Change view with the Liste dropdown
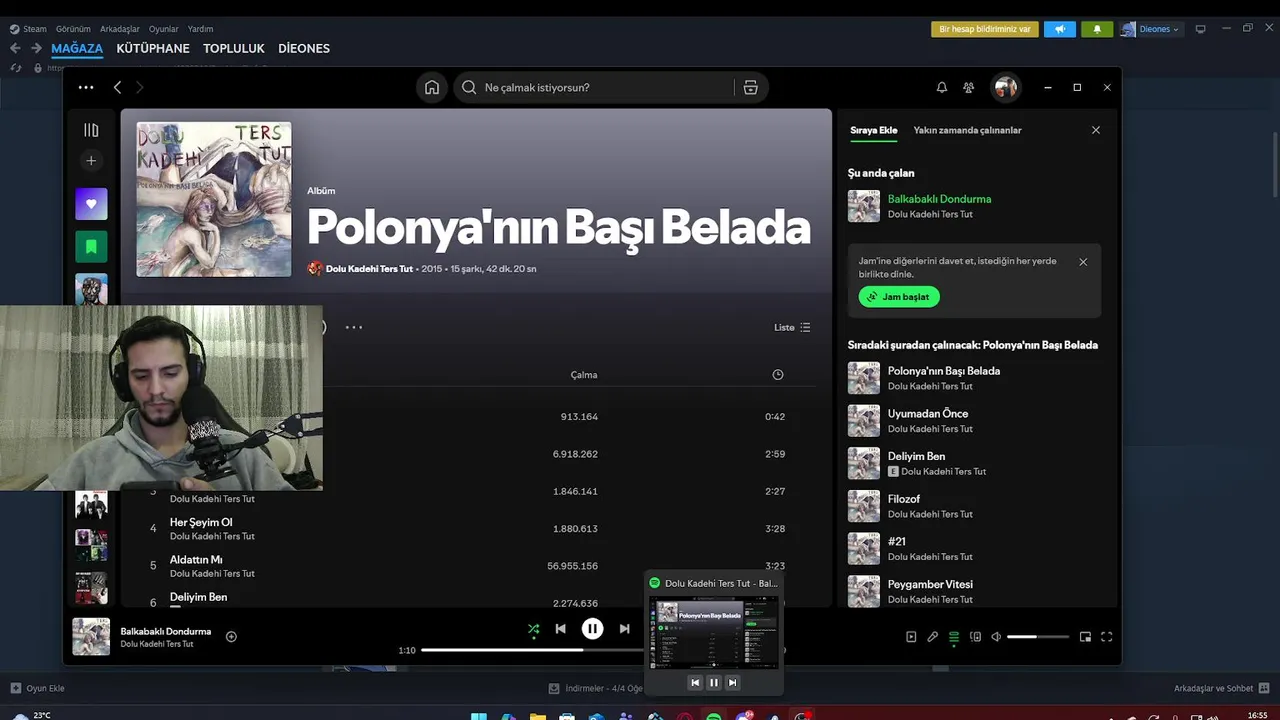1280x720 pixels. 792,328
